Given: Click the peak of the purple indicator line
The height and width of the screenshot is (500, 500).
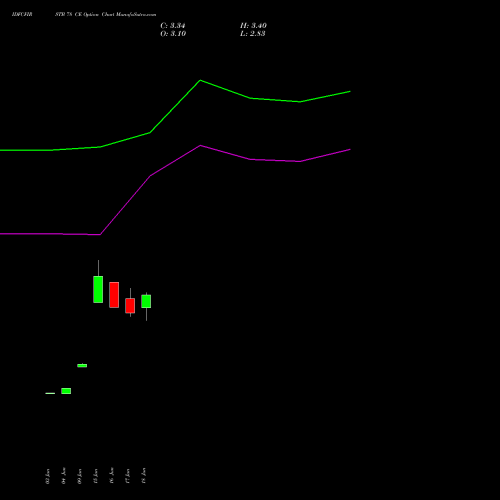Looking at the screenshot, I should tap(200, 145).
